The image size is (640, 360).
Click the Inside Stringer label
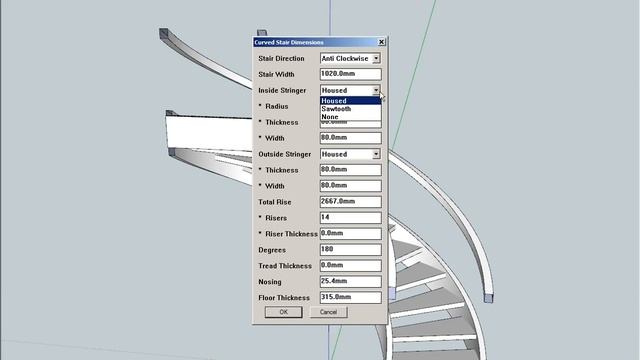[282, 90]
